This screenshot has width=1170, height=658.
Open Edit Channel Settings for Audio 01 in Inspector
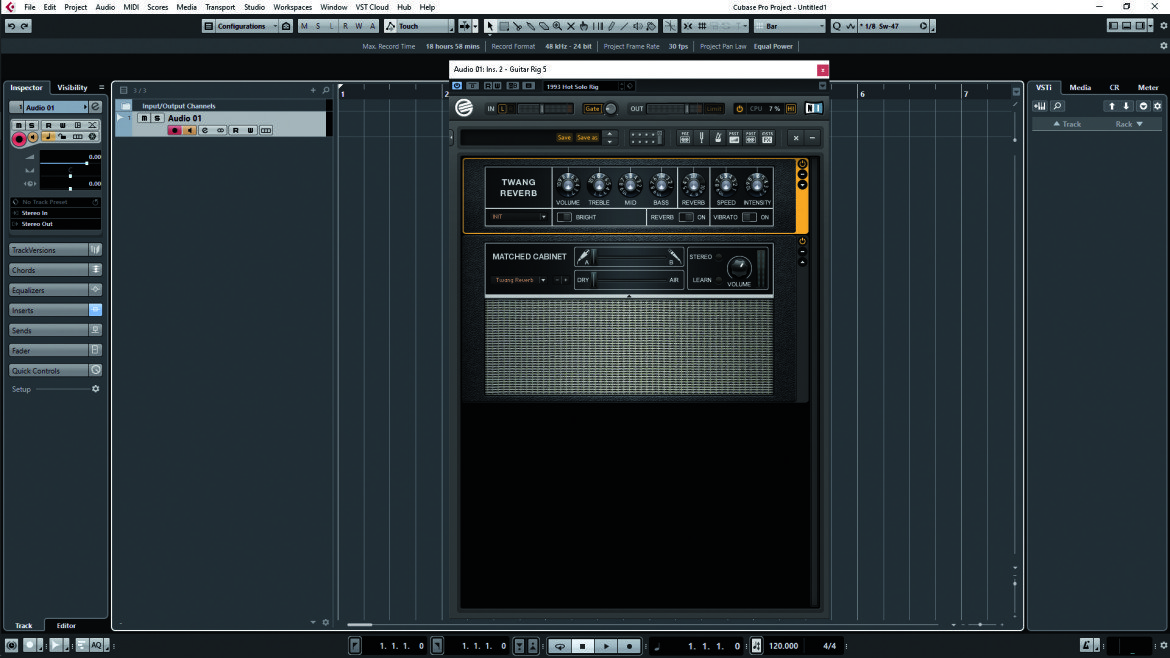[x=96, y=107]
